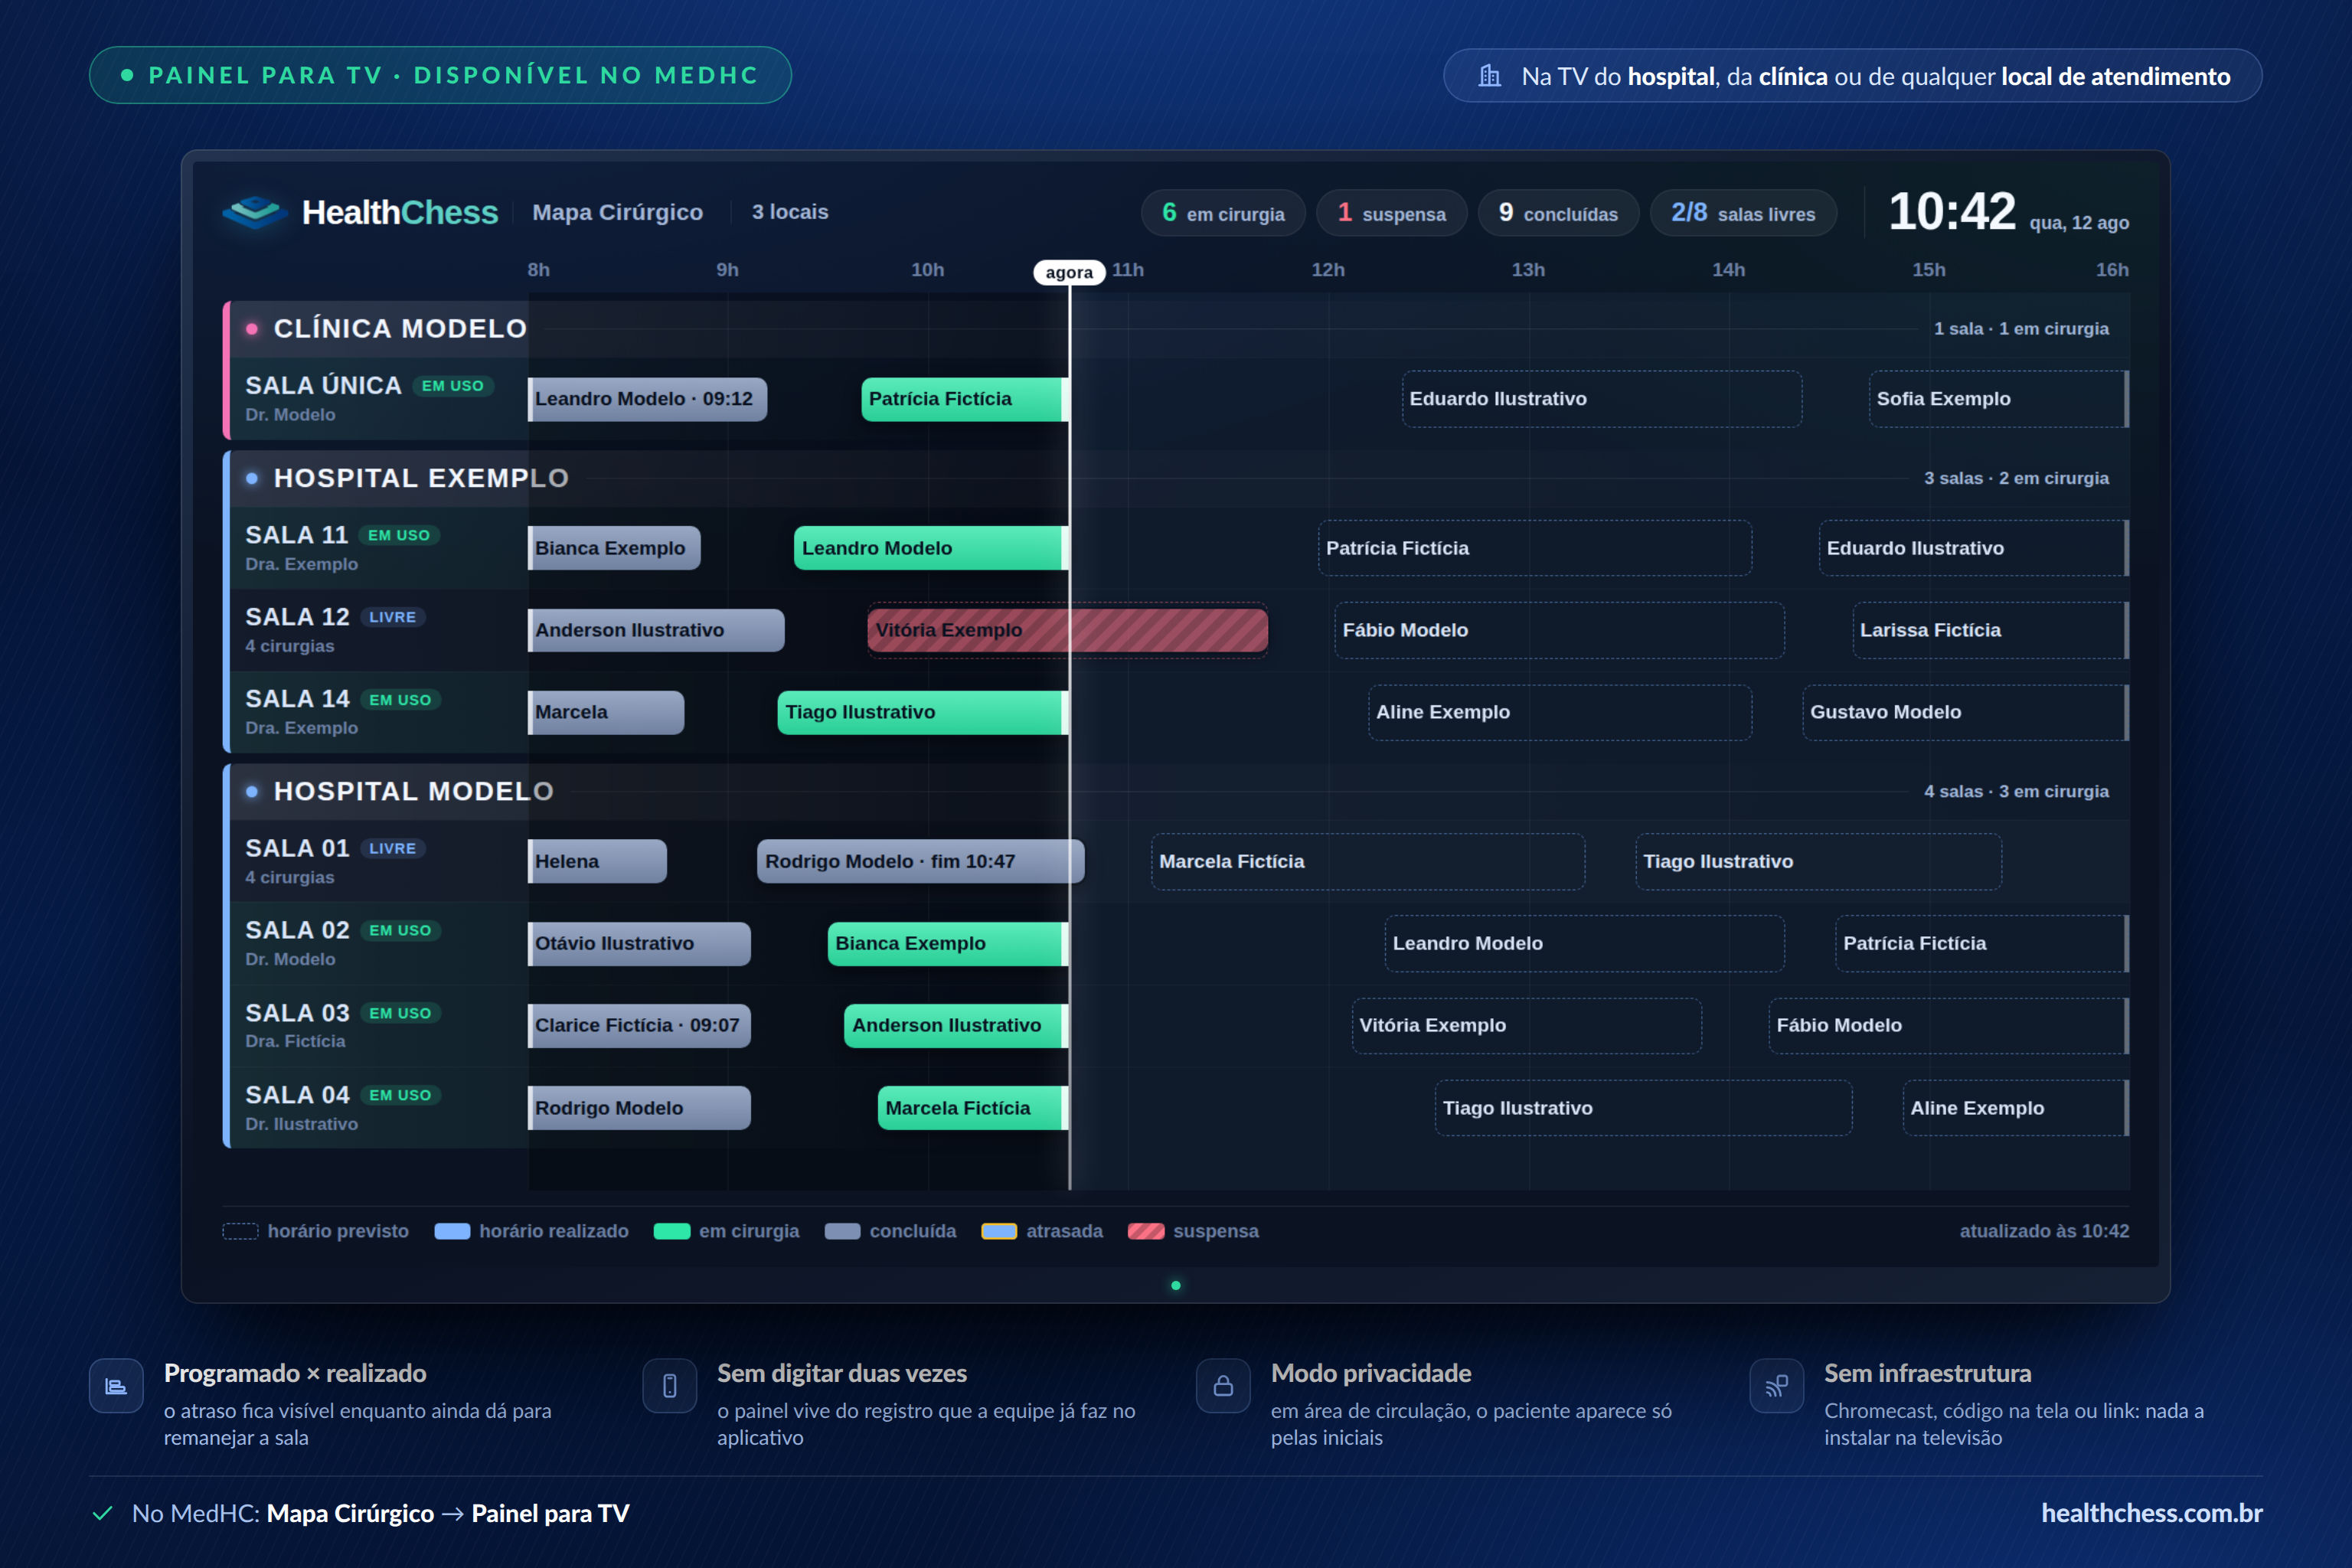This screenshot has height=1568, width=2352.
Task: Click Bianca Exemplo's green block in Sala 02
Action: coord(948,944)
